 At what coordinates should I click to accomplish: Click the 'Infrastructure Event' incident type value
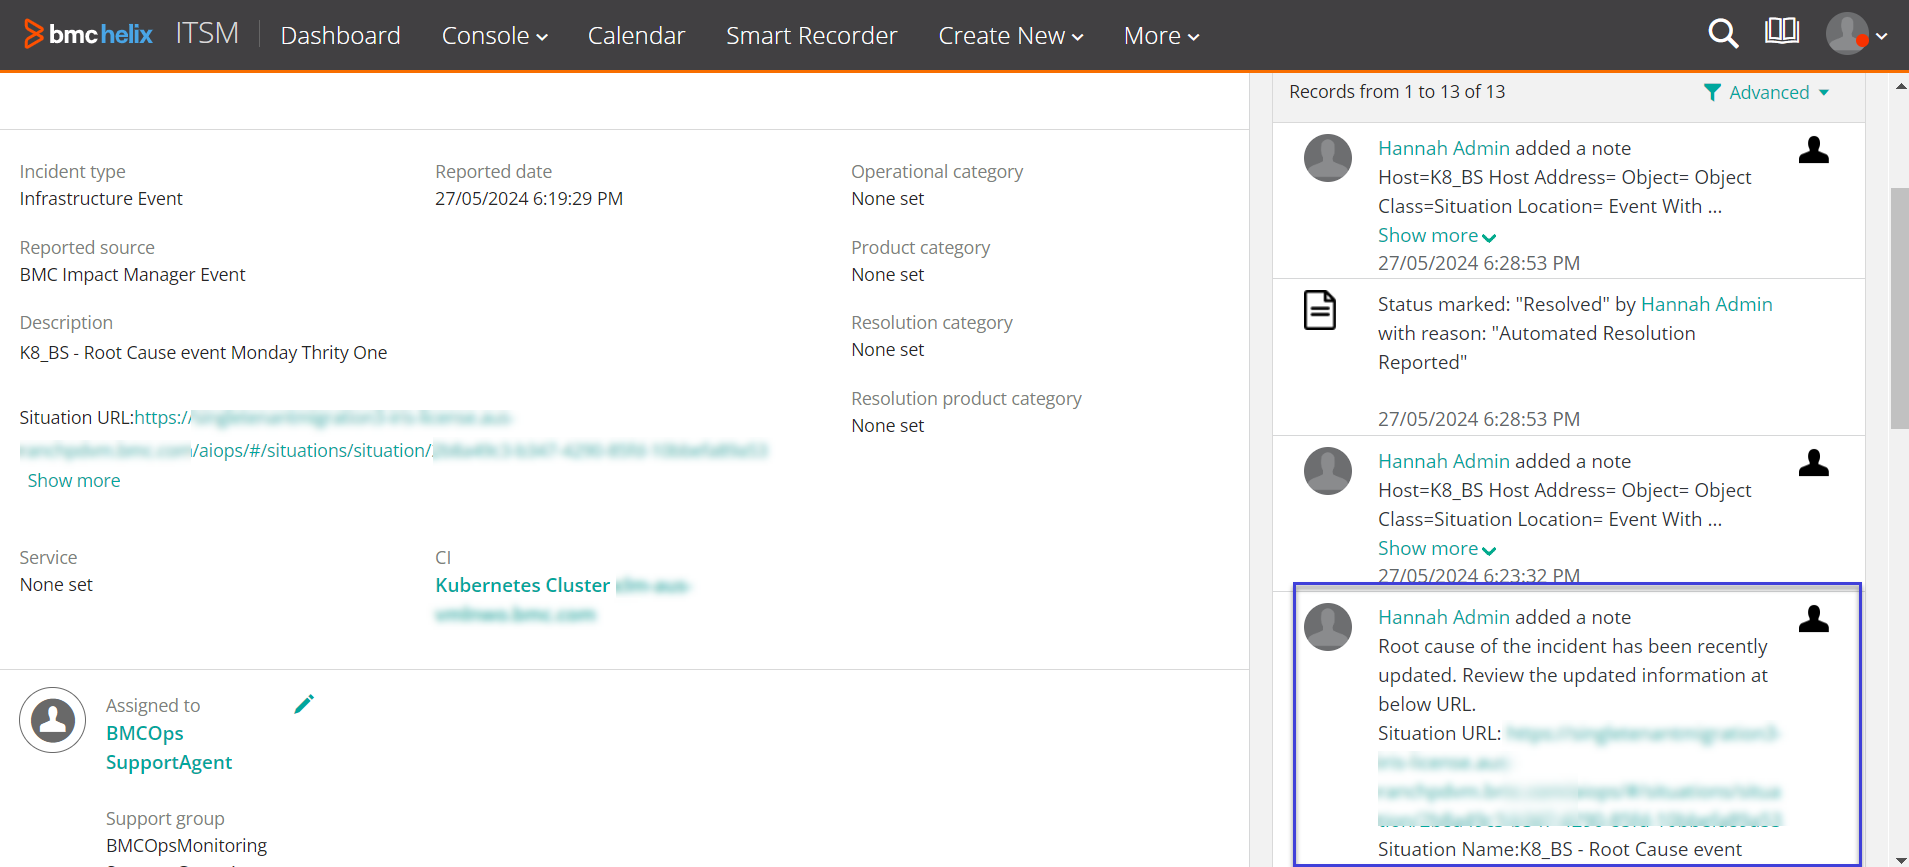pyautogui.click(x=101, y=198)
